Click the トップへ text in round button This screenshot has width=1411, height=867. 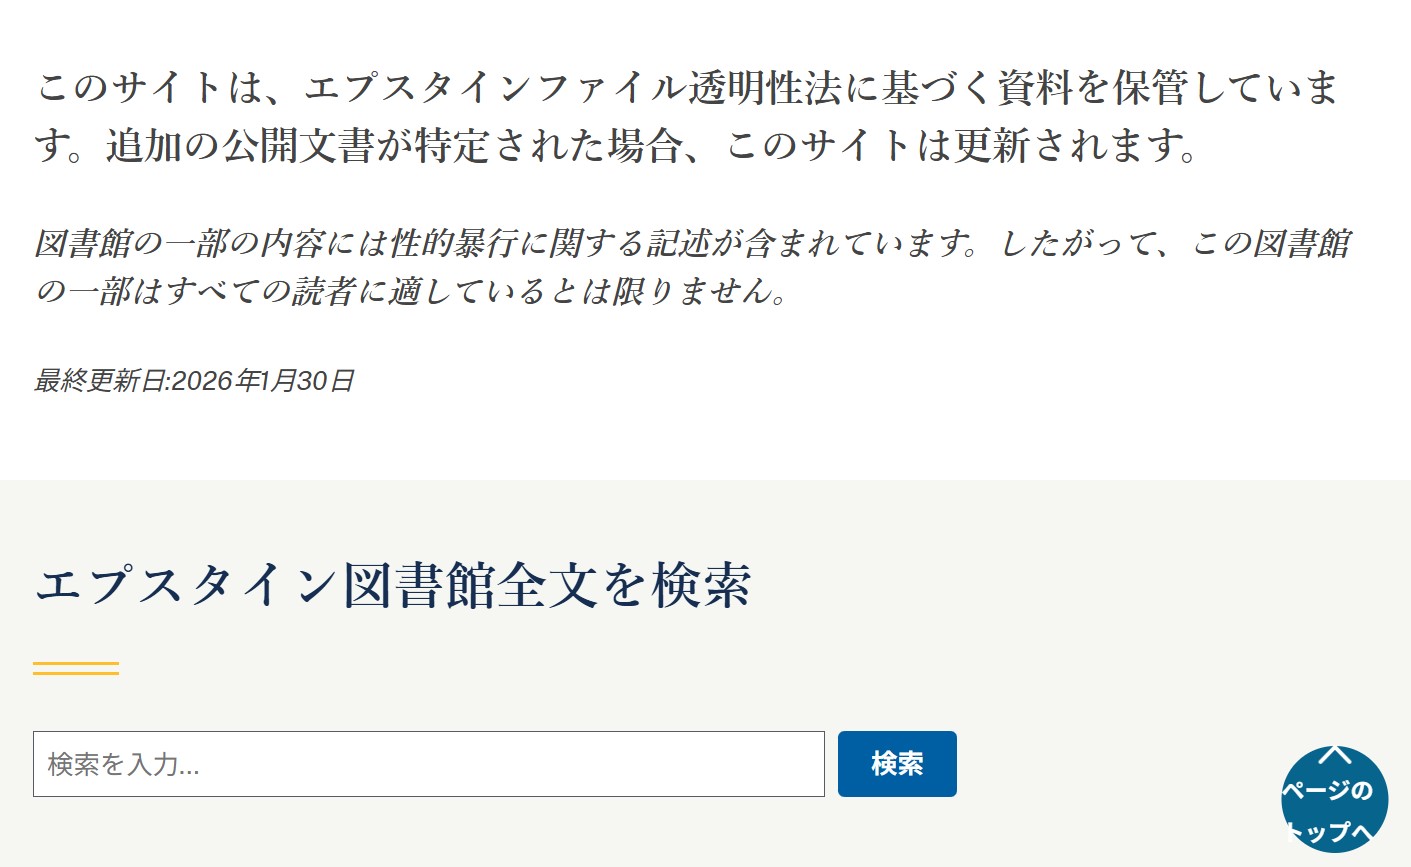pyautogui.click(x=1334, y=831)
